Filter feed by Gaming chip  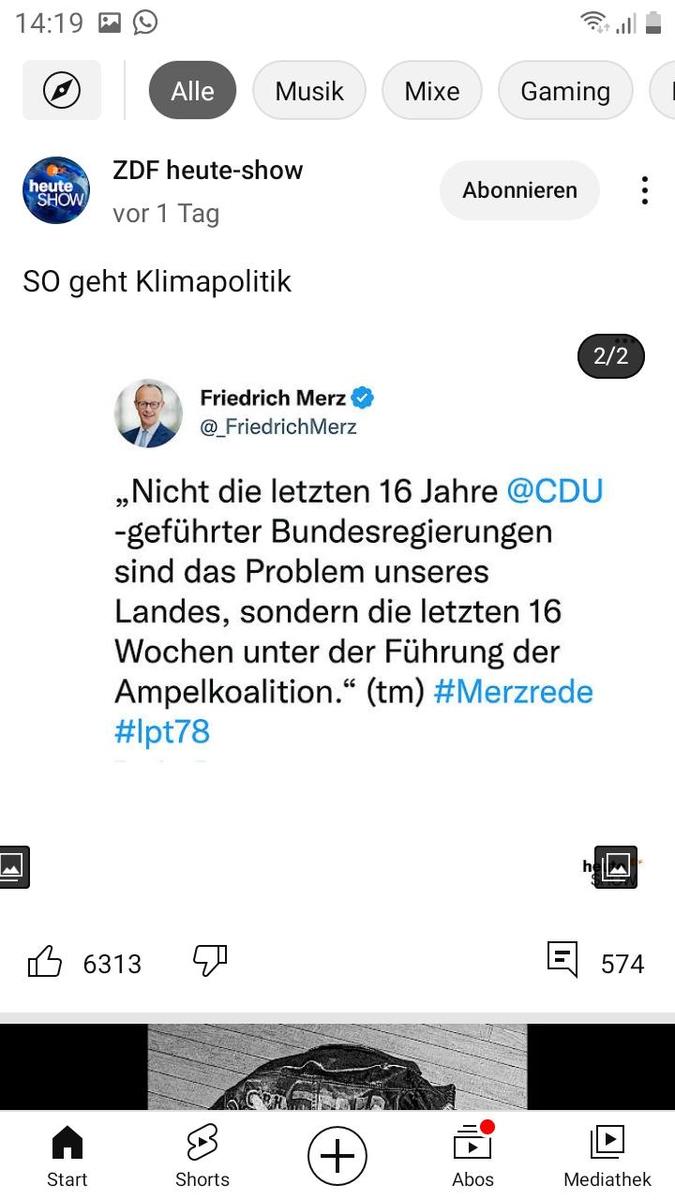pyautogui.click(x=565, y=91)
